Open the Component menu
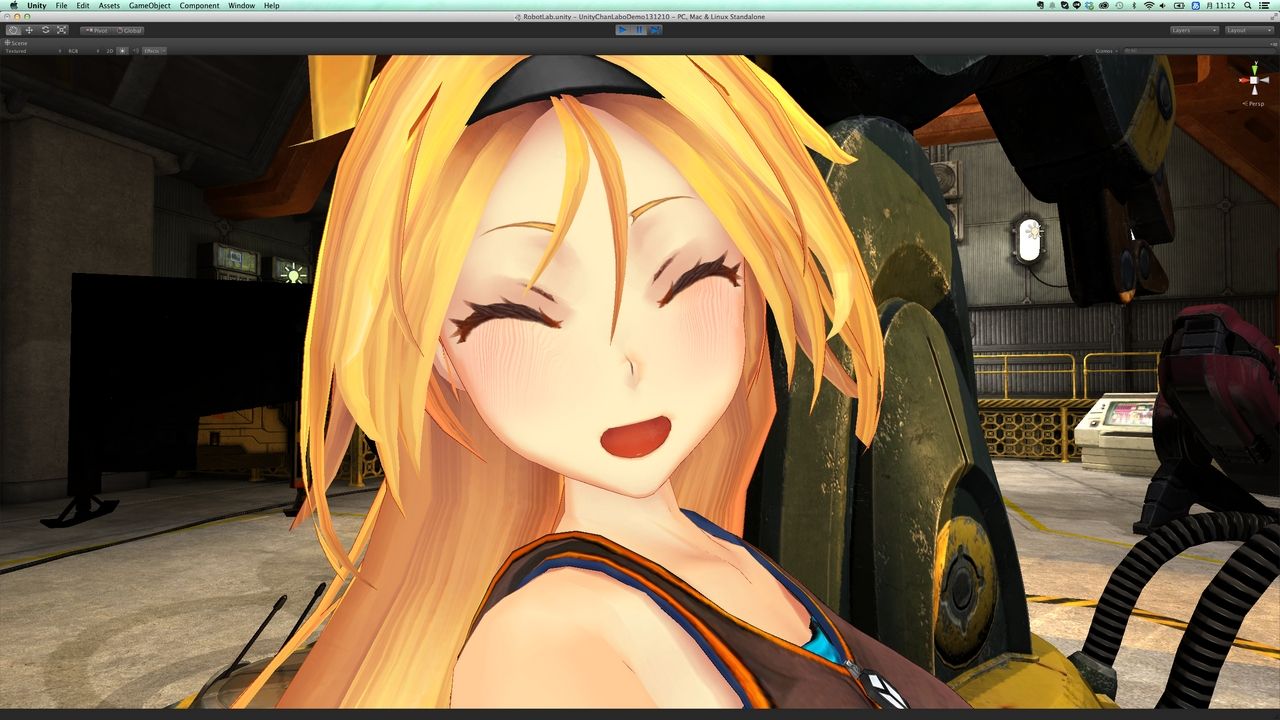 pyautogui.click(x=200, y=6)
